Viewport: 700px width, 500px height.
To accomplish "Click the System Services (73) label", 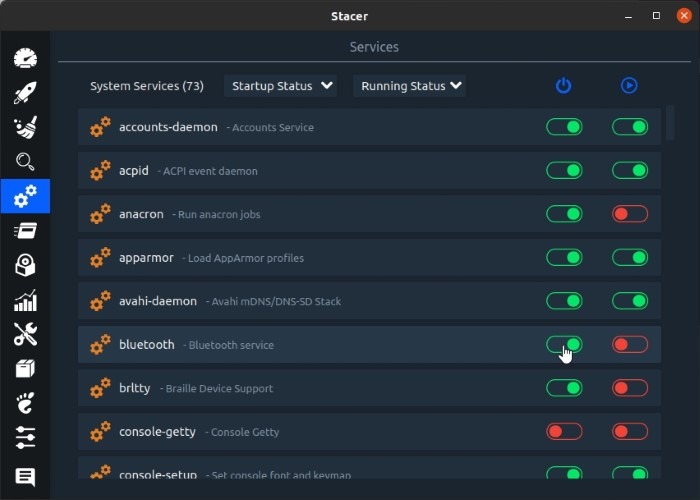I will (x=147, y=86).
